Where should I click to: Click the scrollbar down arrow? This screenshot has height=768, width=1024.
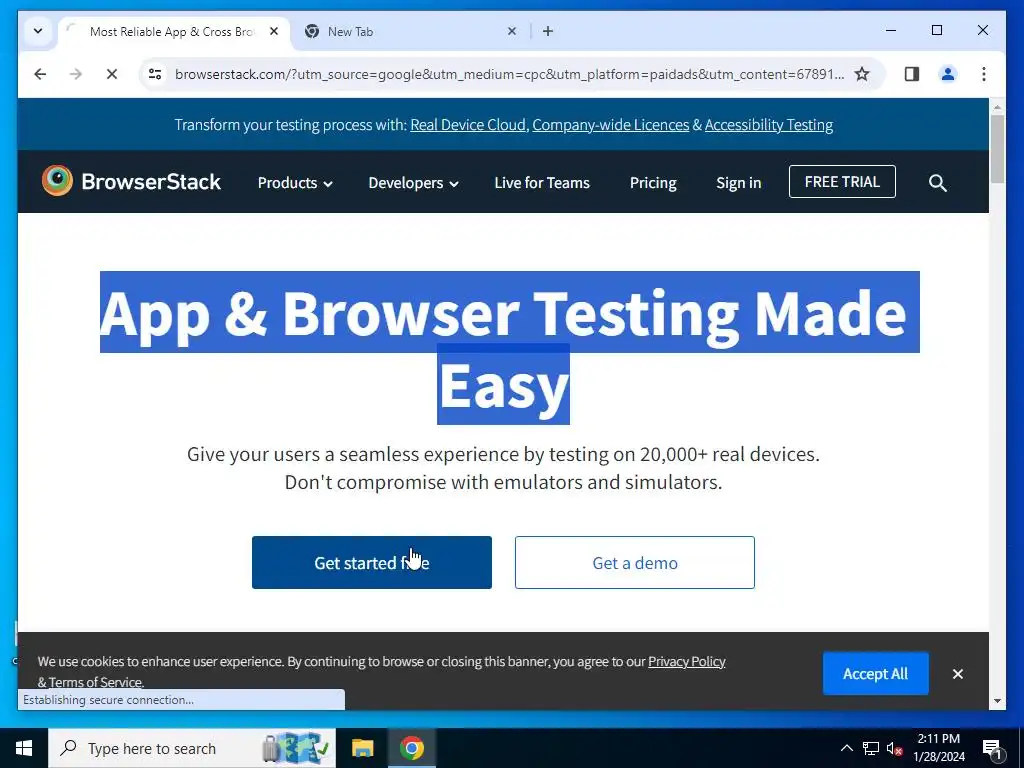click(x=997, y=701)
